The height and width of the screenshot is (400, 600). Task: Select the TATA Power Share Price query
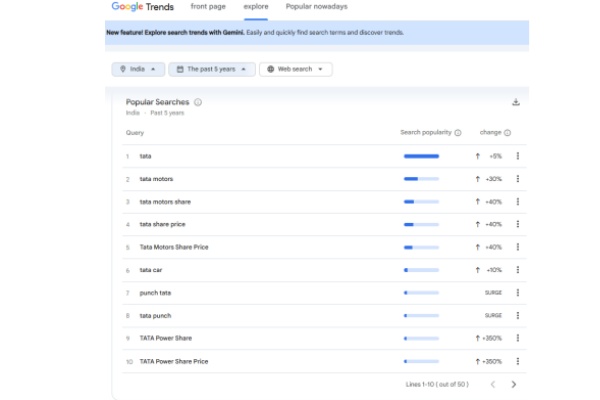click(x=174, y=361)
